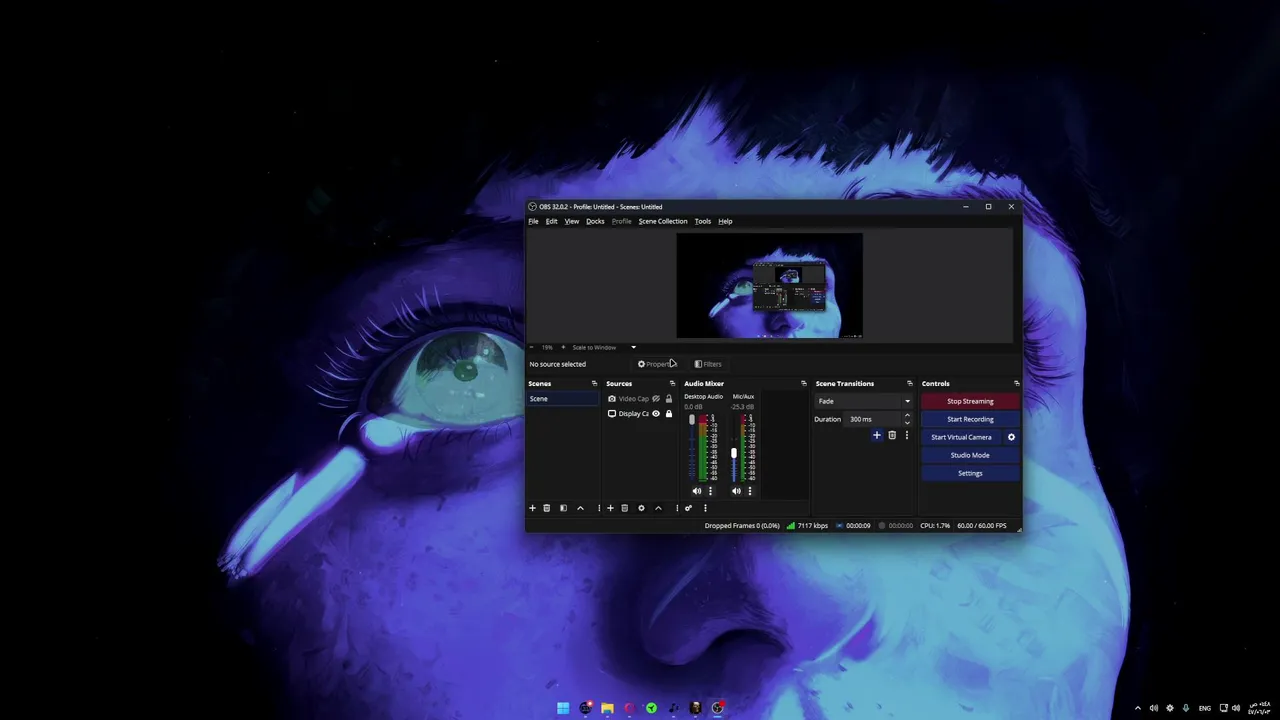1280x720 pixels.
Task: Open transition properties three-dot menu
Action: click(907, 435)
